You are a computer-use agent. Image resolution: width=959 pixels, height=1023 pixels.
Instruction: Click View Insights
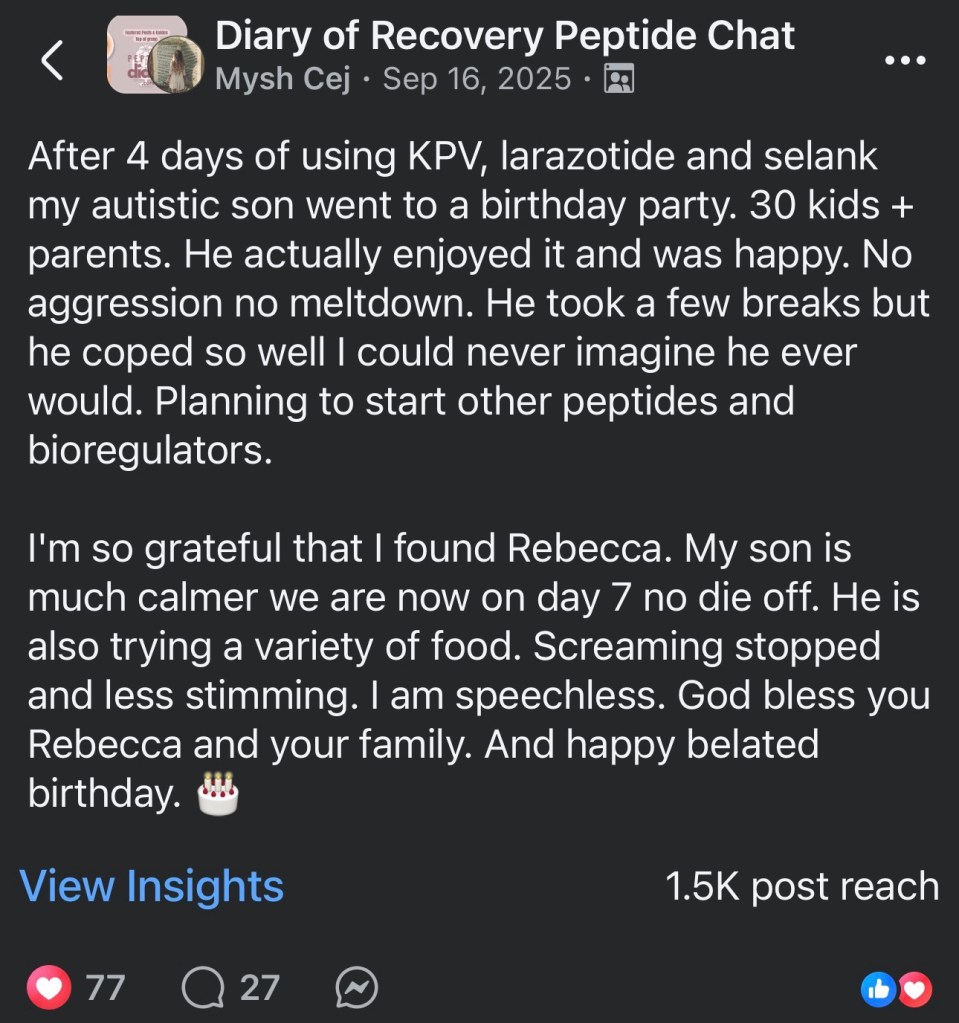point(152,886)
